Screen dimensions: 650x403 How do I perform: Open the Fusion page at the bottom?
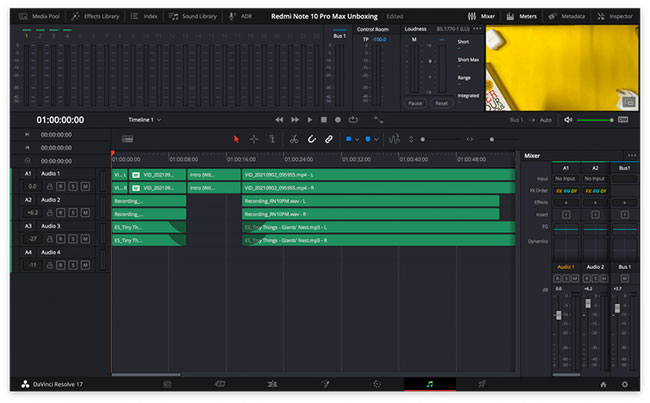pos(325,384)
